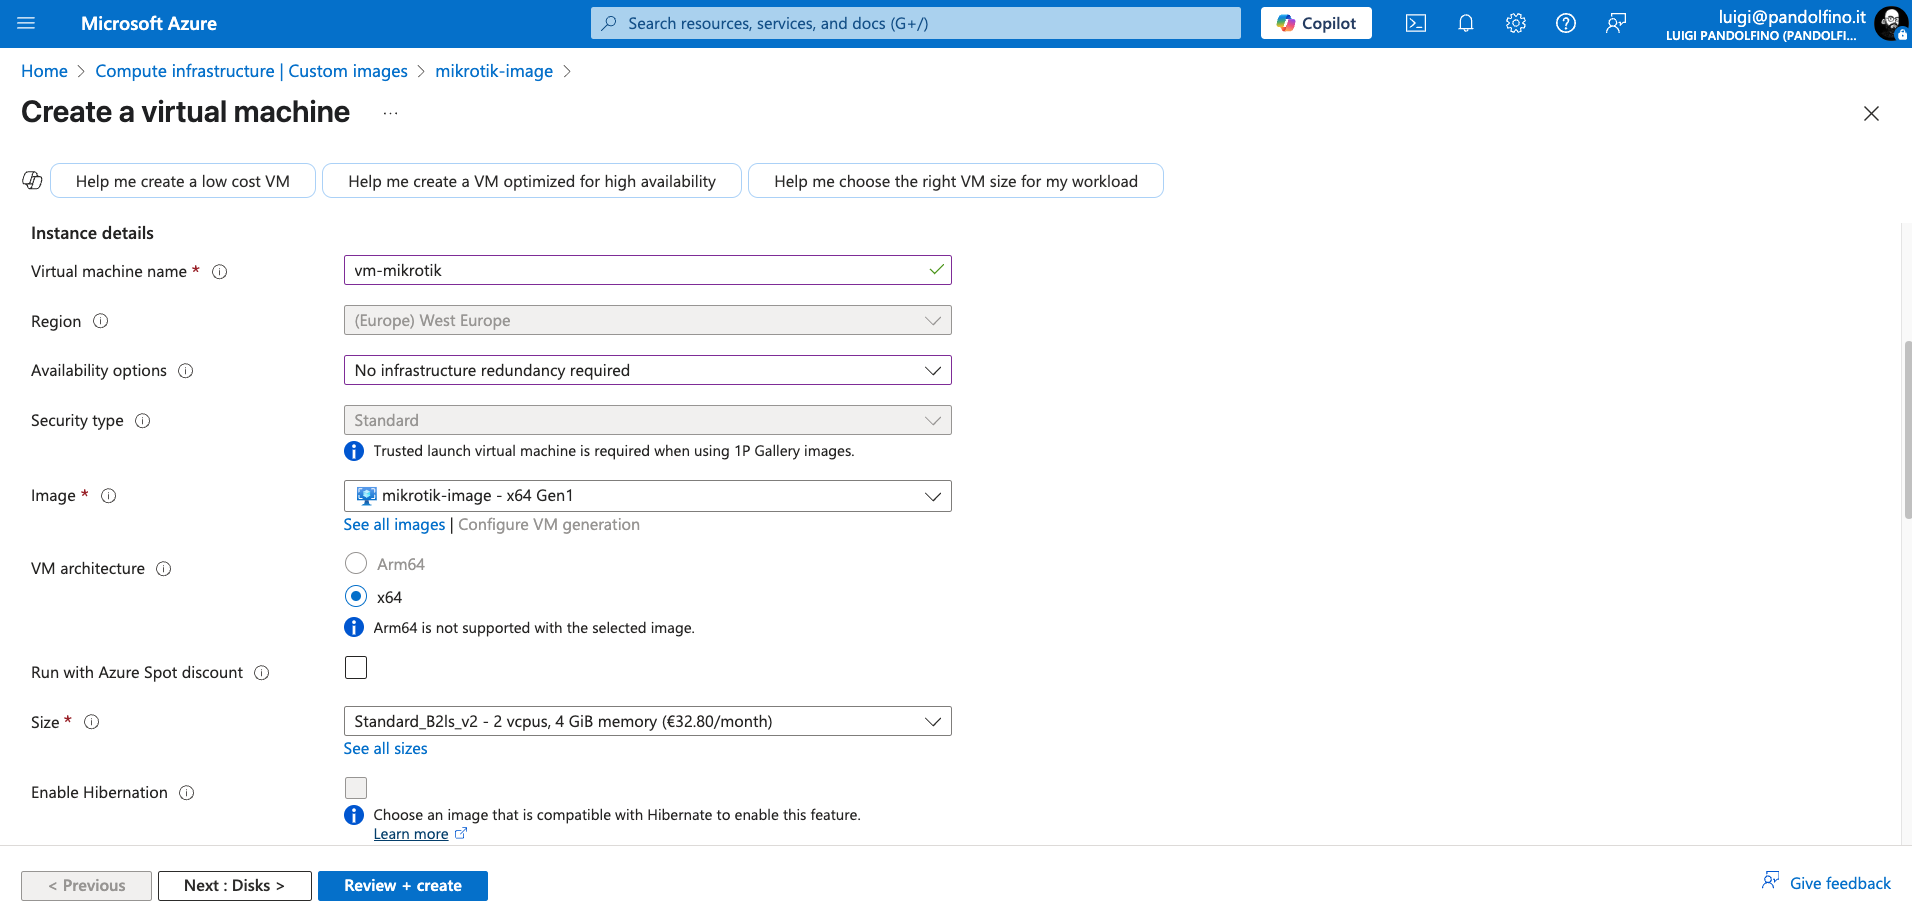Expand the Size dropdown

tap(646, 722)
